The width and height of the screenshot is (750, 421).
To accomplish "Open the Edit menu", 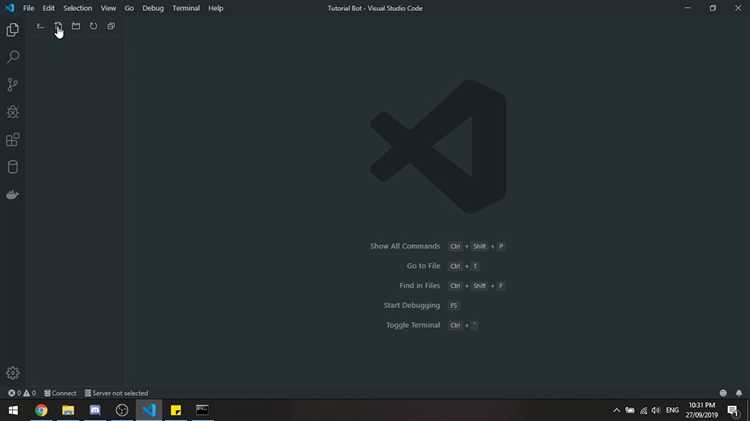I will point(48,8).
